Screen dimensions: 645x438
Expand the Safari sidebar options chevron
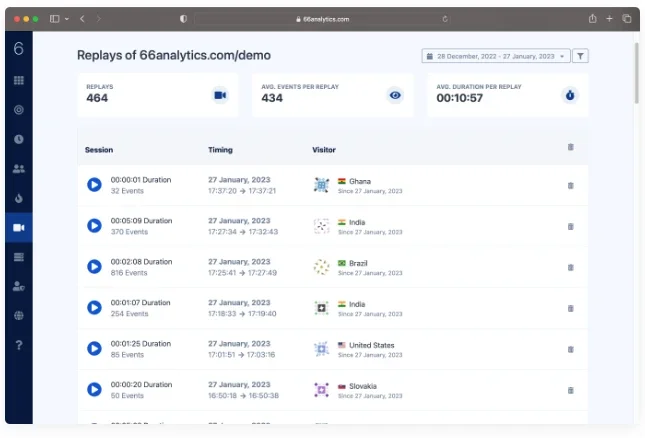pos(67,19)
